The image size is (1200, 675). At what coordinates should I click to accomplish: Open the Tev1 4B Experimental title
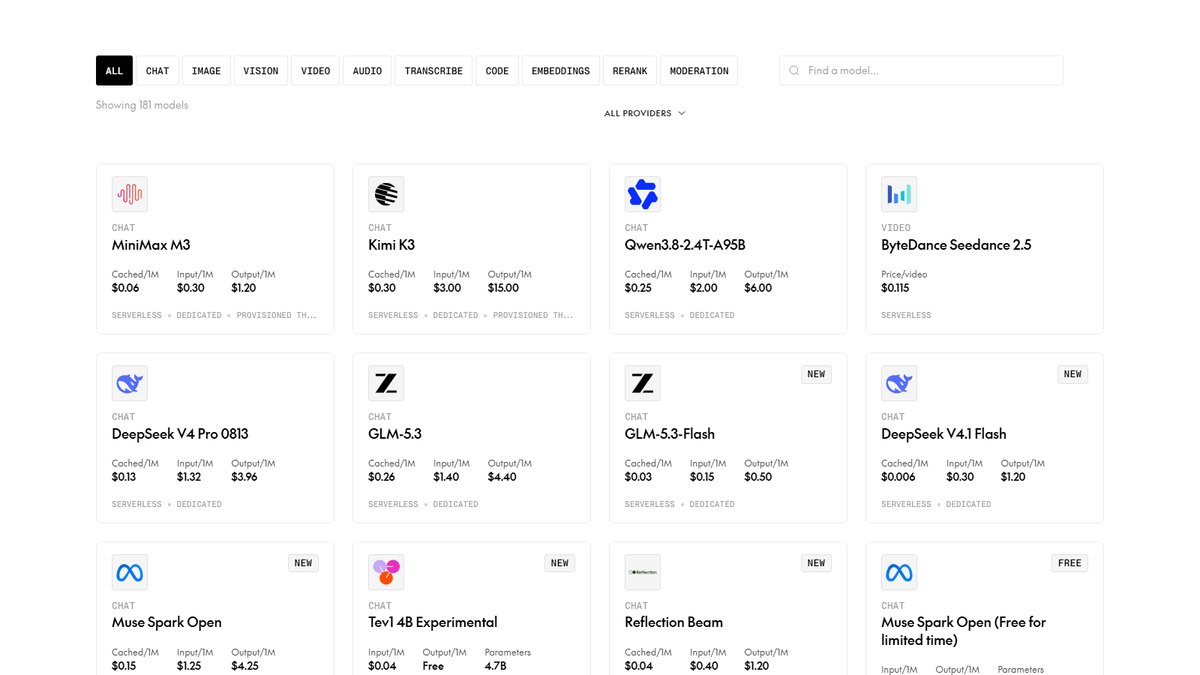point(433,622)
